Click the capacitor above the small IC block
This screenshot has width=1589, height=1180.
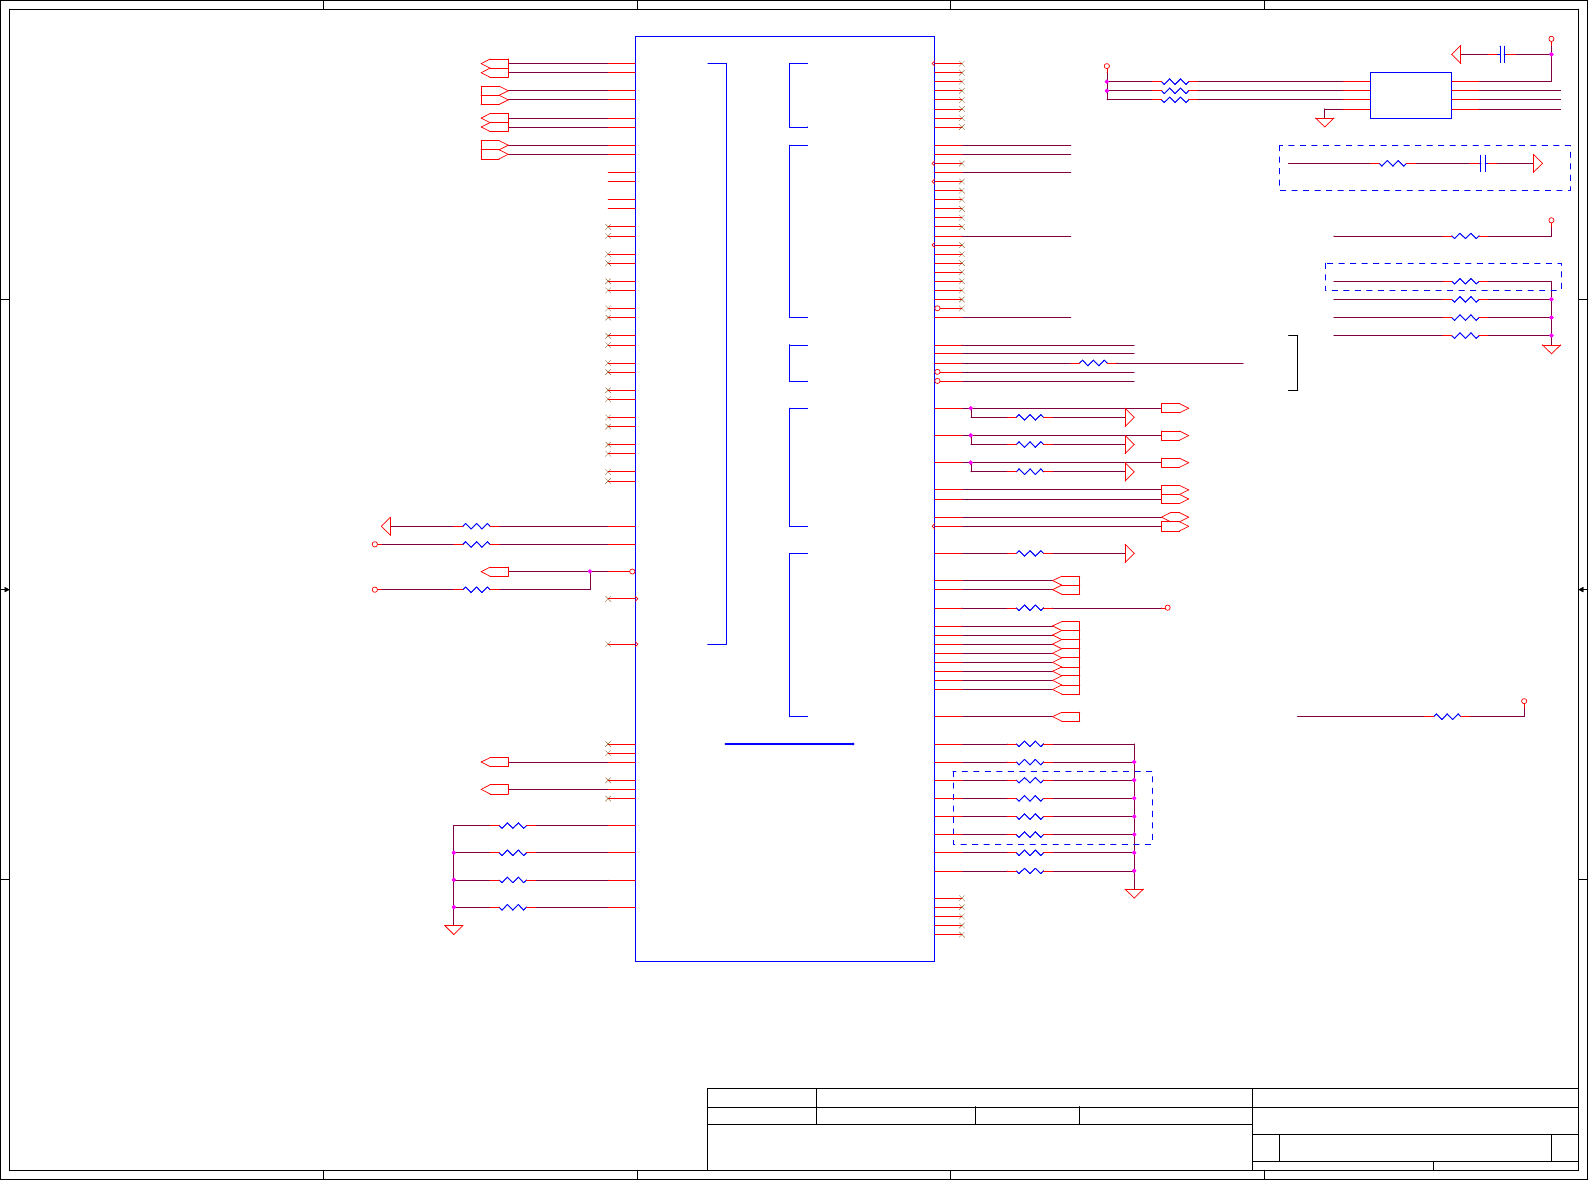coord(1502,54)
